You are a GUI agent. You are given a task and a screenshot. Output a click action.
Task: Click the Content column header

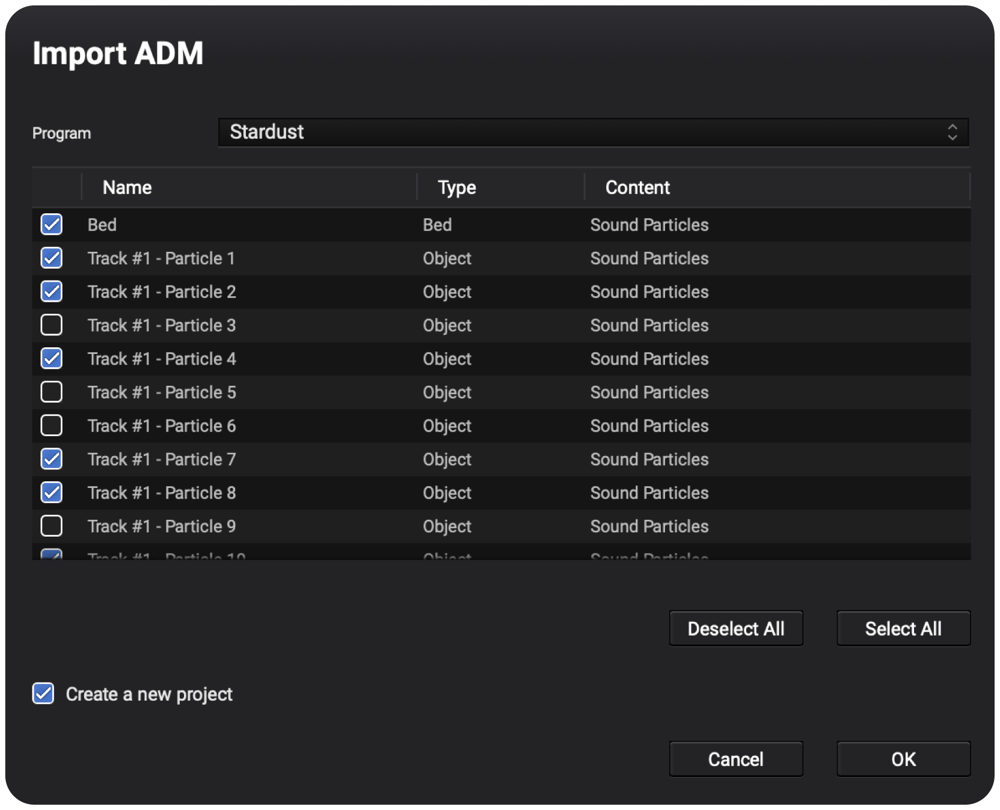pyautogui.click(x=637, y=187)
